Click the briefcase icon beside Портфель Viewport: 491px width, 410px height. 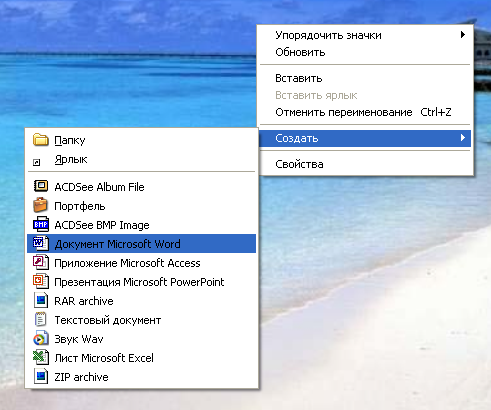pyautogui.click(x=41, y=205)
